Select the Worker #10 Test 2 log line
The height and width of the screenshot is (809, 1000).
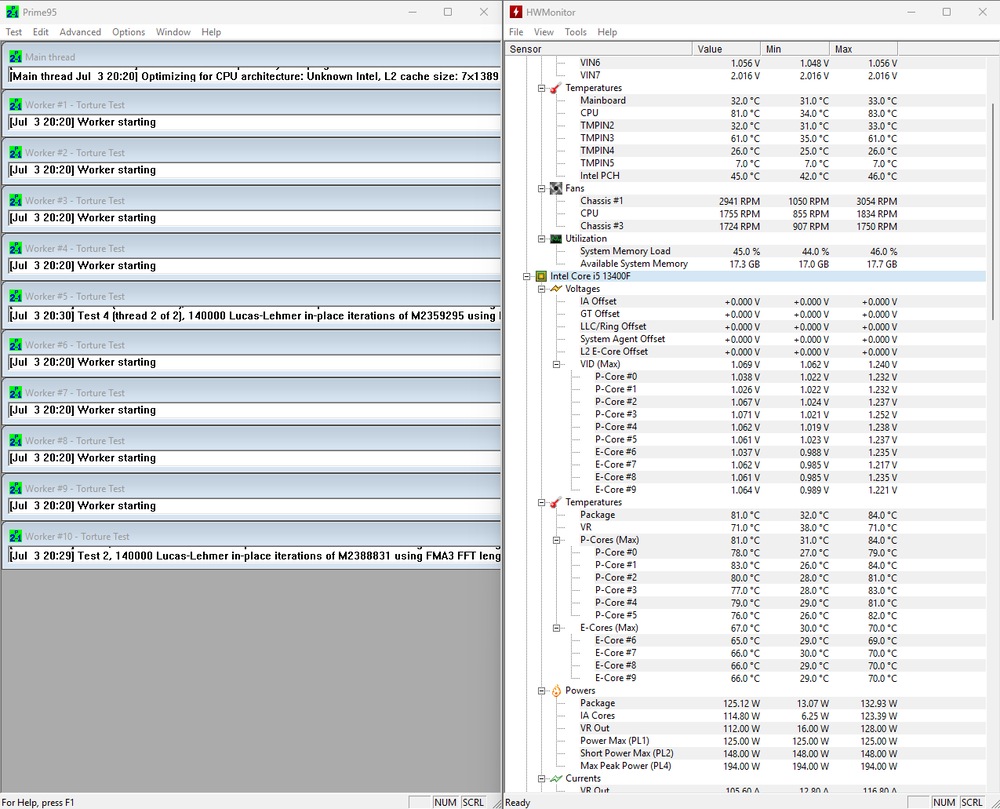[x=255, y=556]
